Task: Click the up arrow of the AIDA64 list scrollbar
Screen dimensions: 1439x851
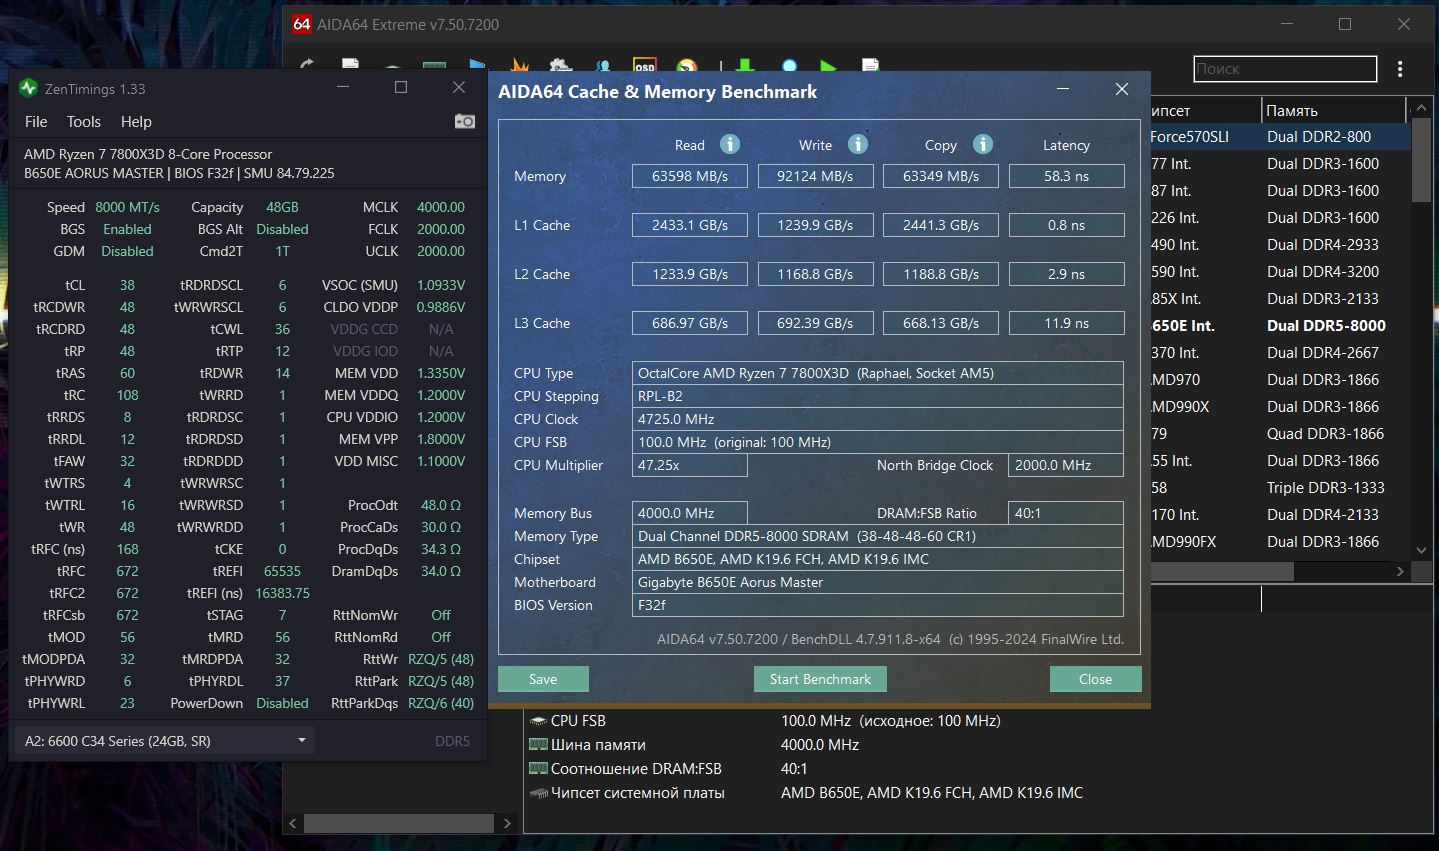Action: [x=1422, y=110]
